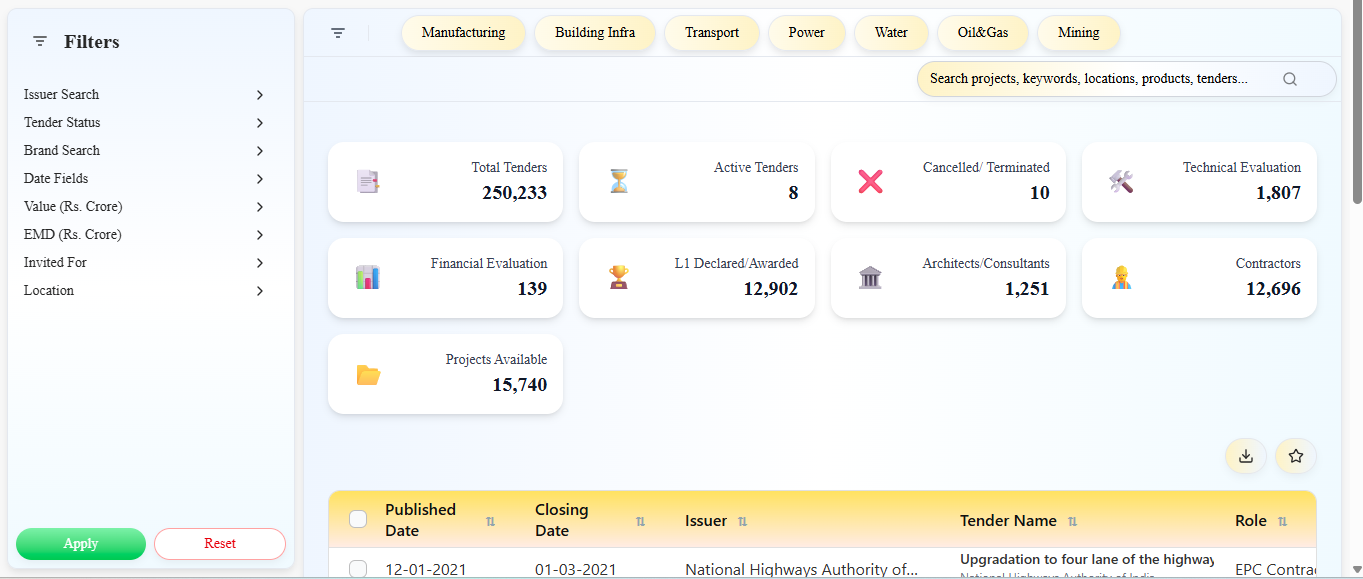Select the Manufacturing category tab
Screen dimensions: 1363x579
click(463, 33)
